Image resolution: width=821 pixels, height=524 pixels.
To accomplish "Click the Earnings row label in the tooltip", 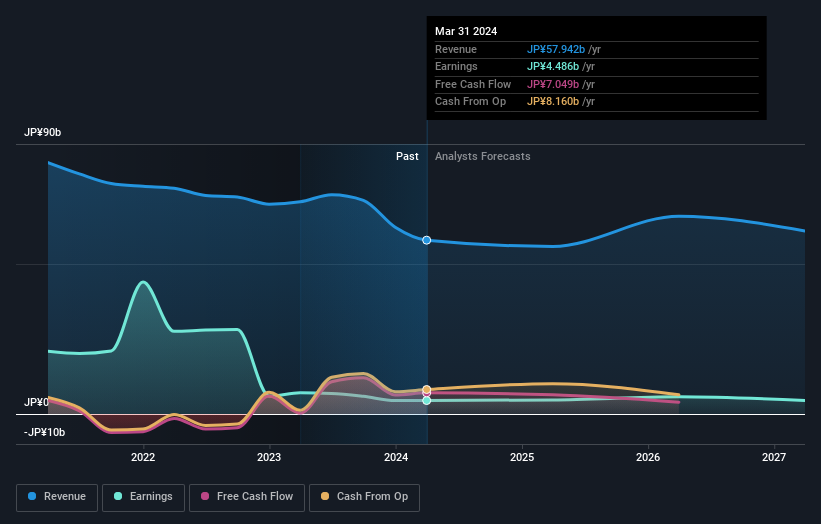I will pos(456,66).
